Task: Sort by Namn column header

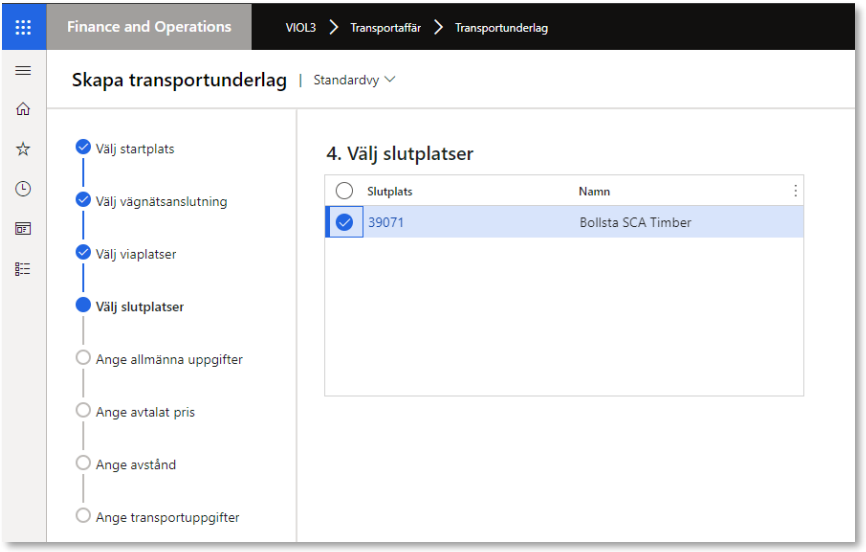Action: [x=594, y=191]
